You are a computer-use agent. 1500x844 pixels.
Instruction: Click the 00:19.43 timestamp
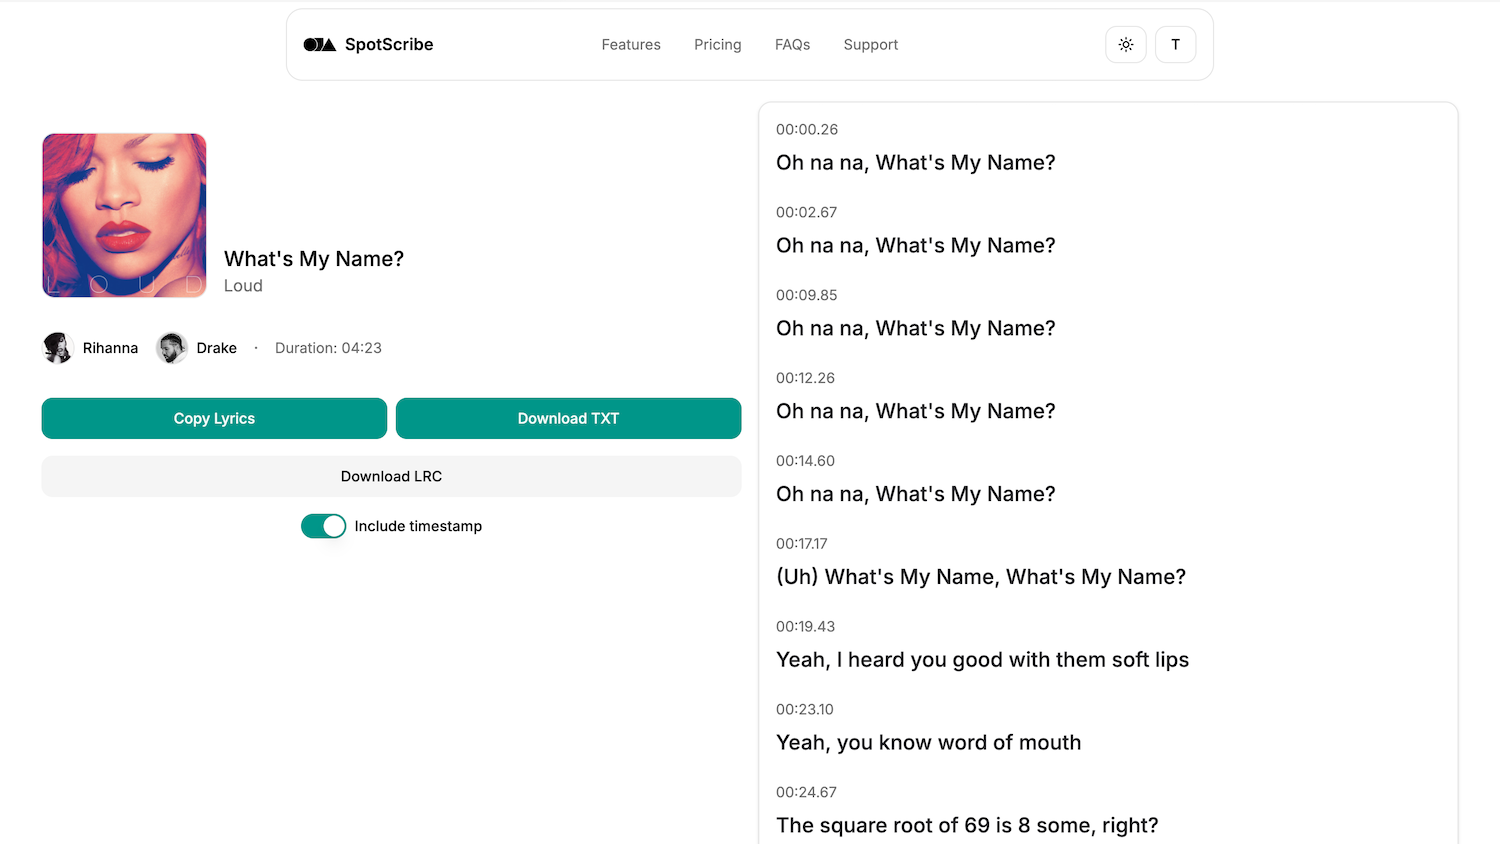coord(805,627)
